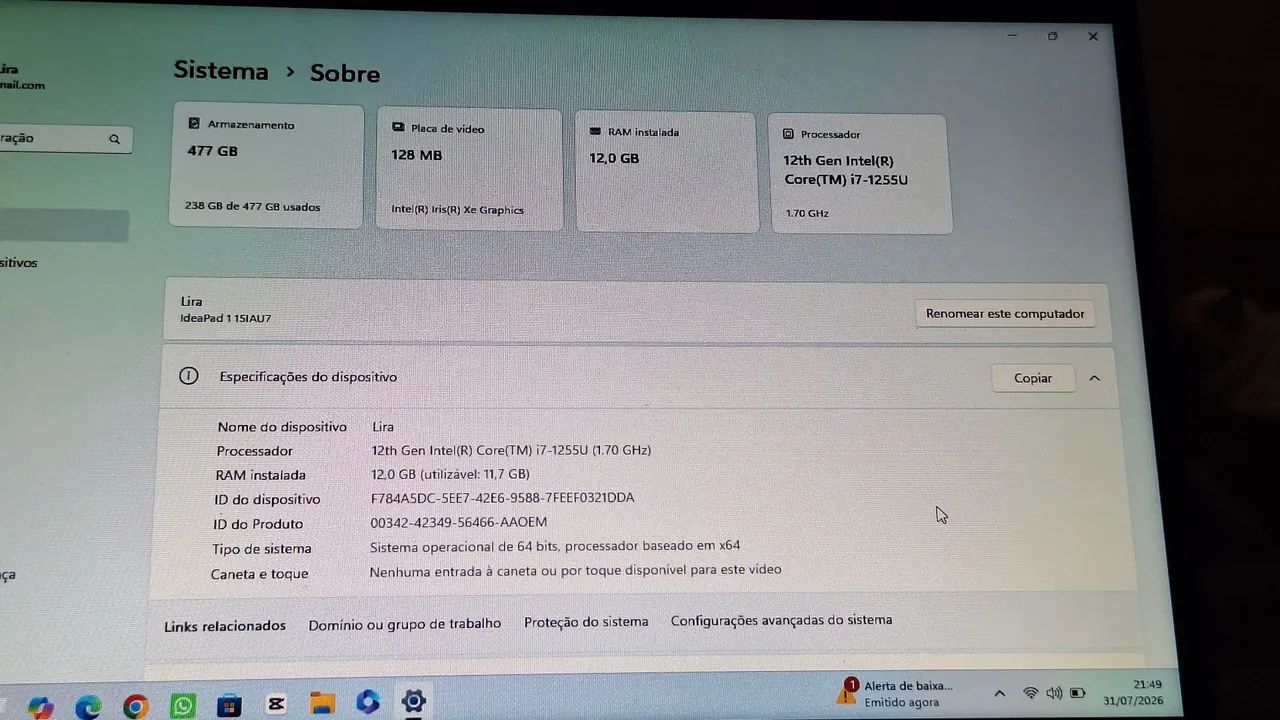
Task: Open Google Chrome from the taskbar
Action: click(136, 707)
